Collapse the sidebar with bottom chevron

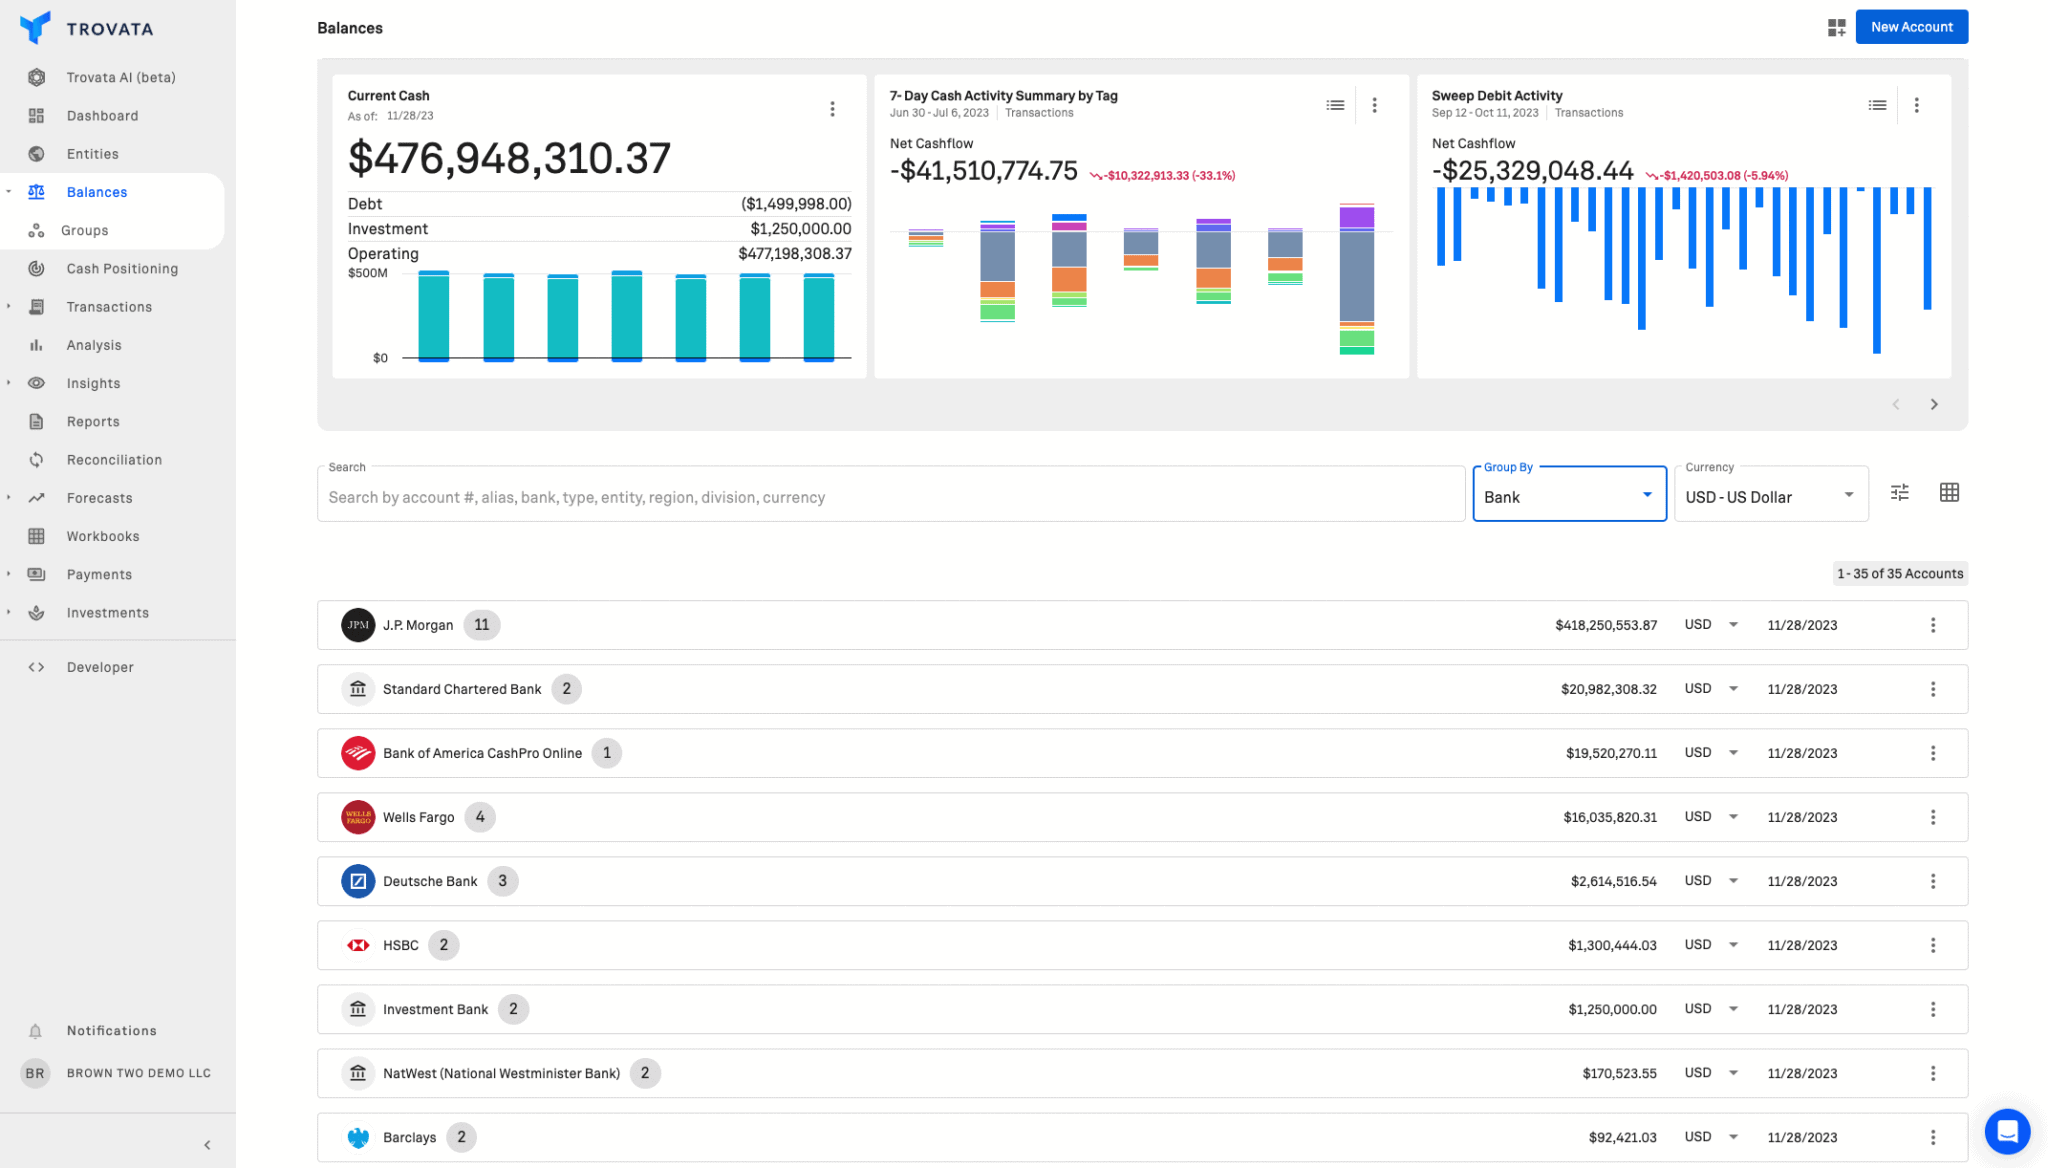207,1144
